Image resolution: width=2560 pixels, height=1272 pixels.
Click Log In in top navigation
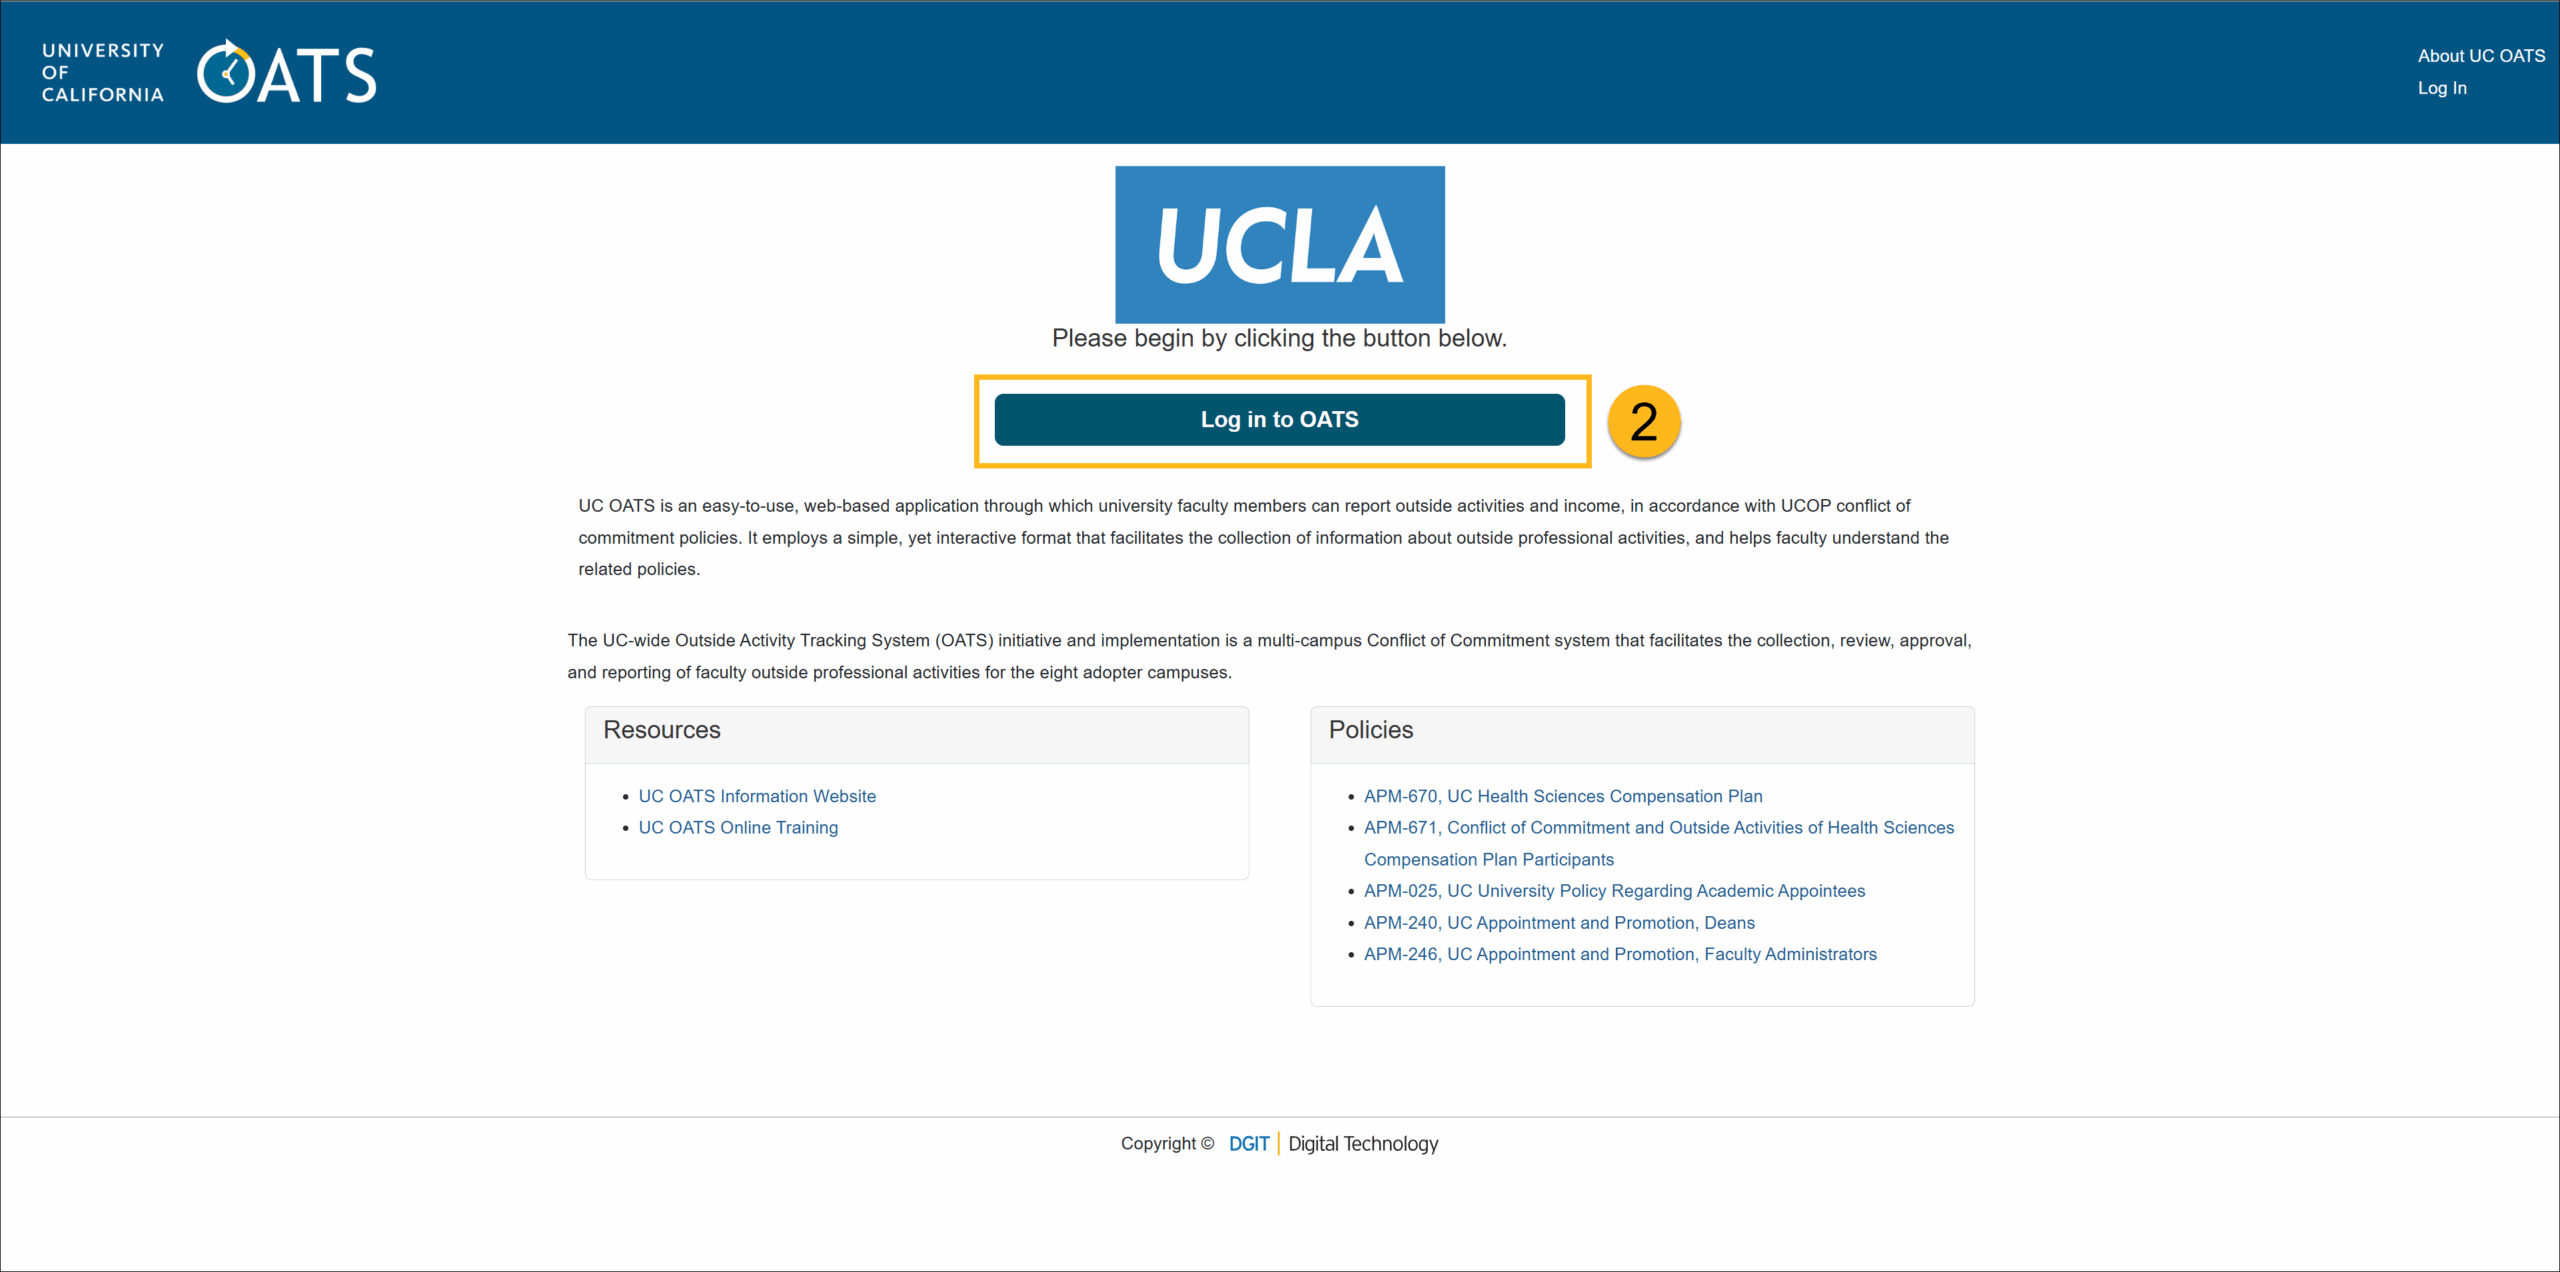click(x=2441, y=88)
